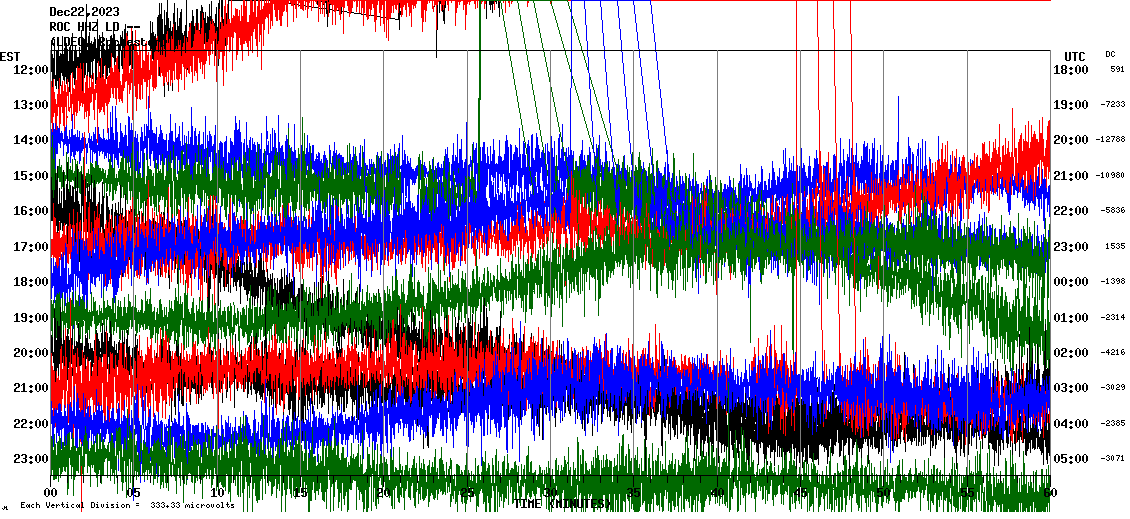
Task: Click the EST axis header
Action: (x=10, y=56)
